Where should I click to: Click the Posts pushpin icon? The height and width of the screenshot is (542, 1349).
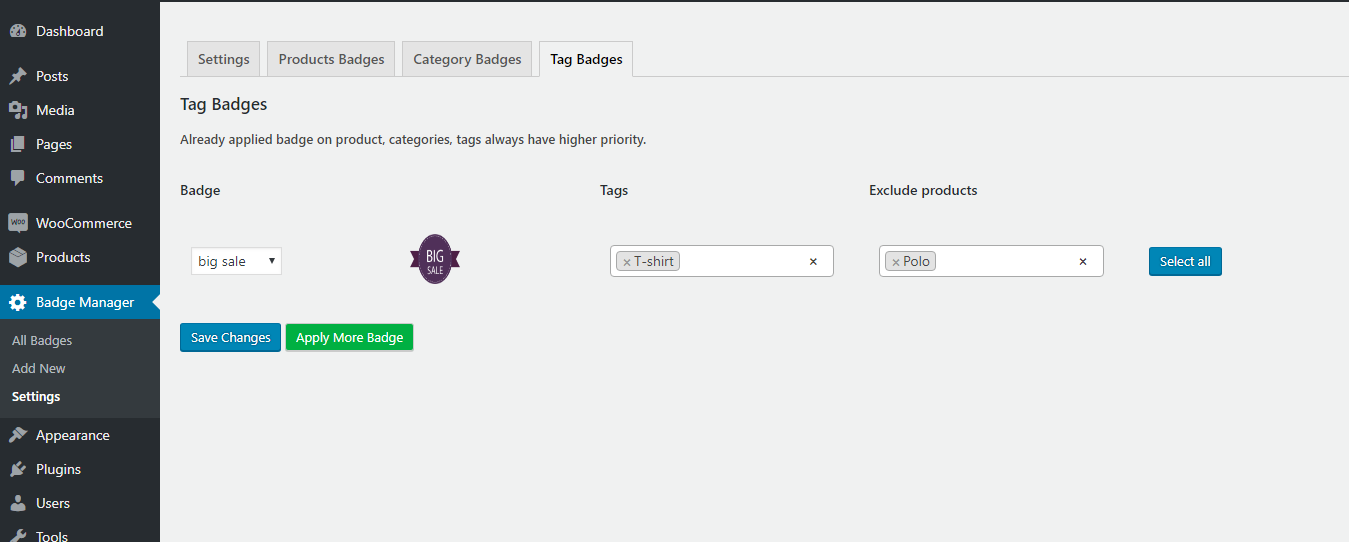18,77
